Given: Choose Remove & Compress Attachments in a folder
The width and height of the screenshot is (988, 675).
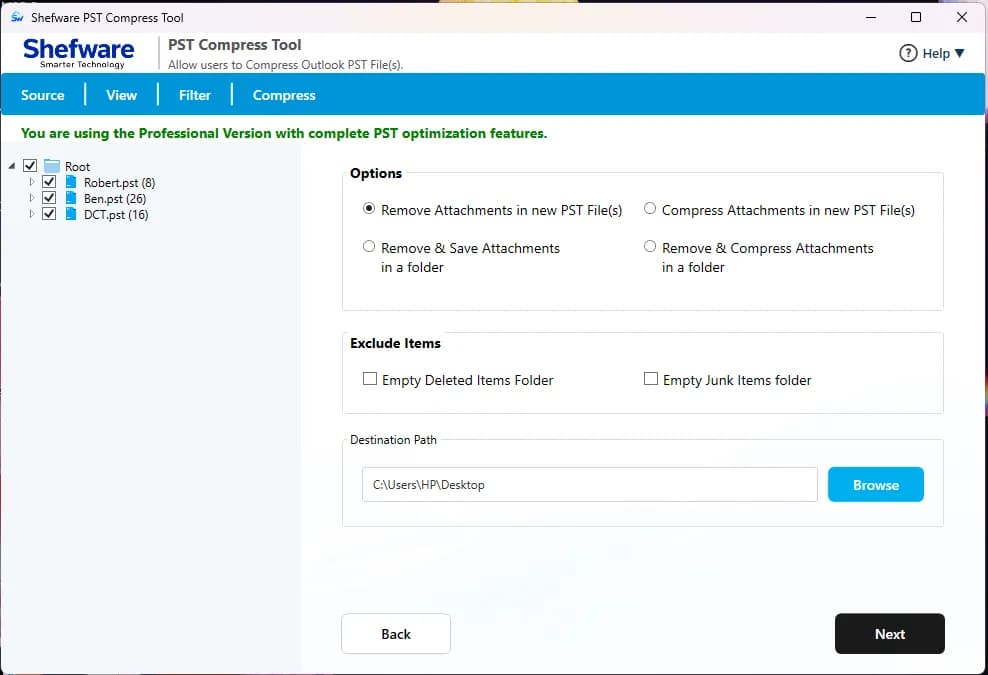Looking at the screenshot, I should tap(650, 246).
